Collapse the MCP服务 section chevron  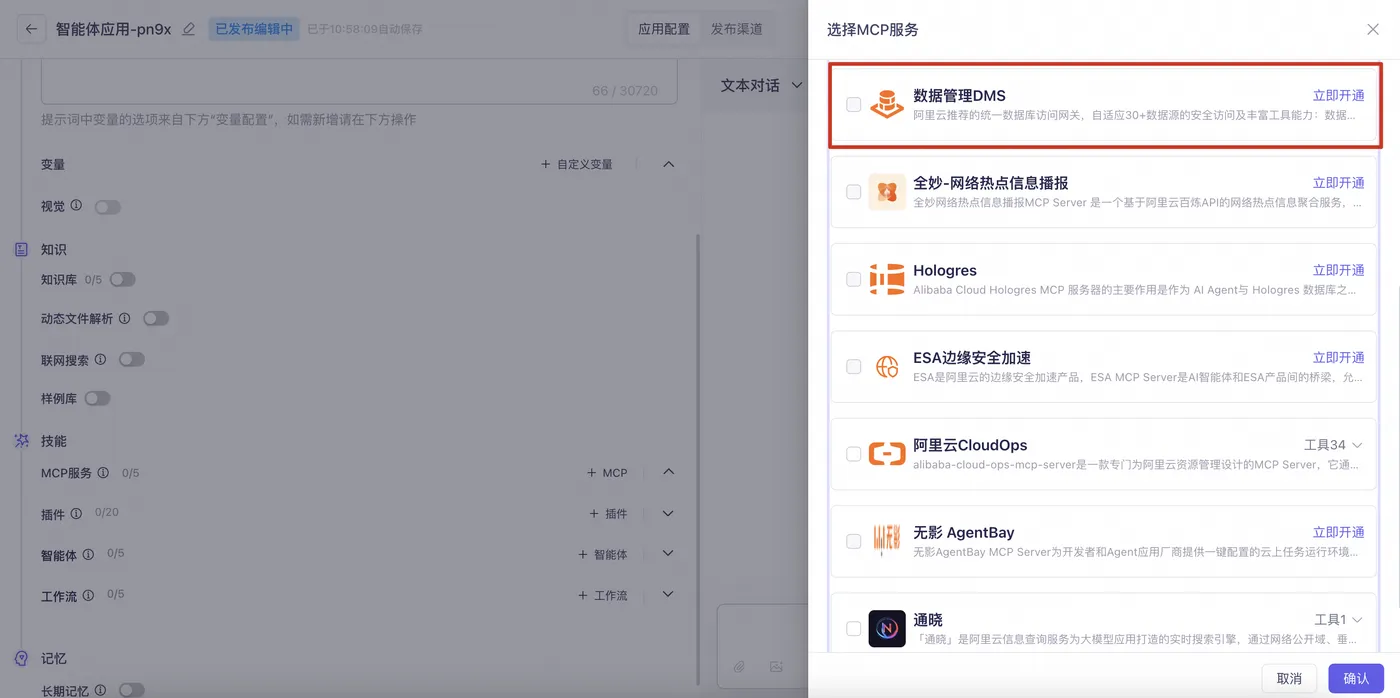[x=669, y=472]
